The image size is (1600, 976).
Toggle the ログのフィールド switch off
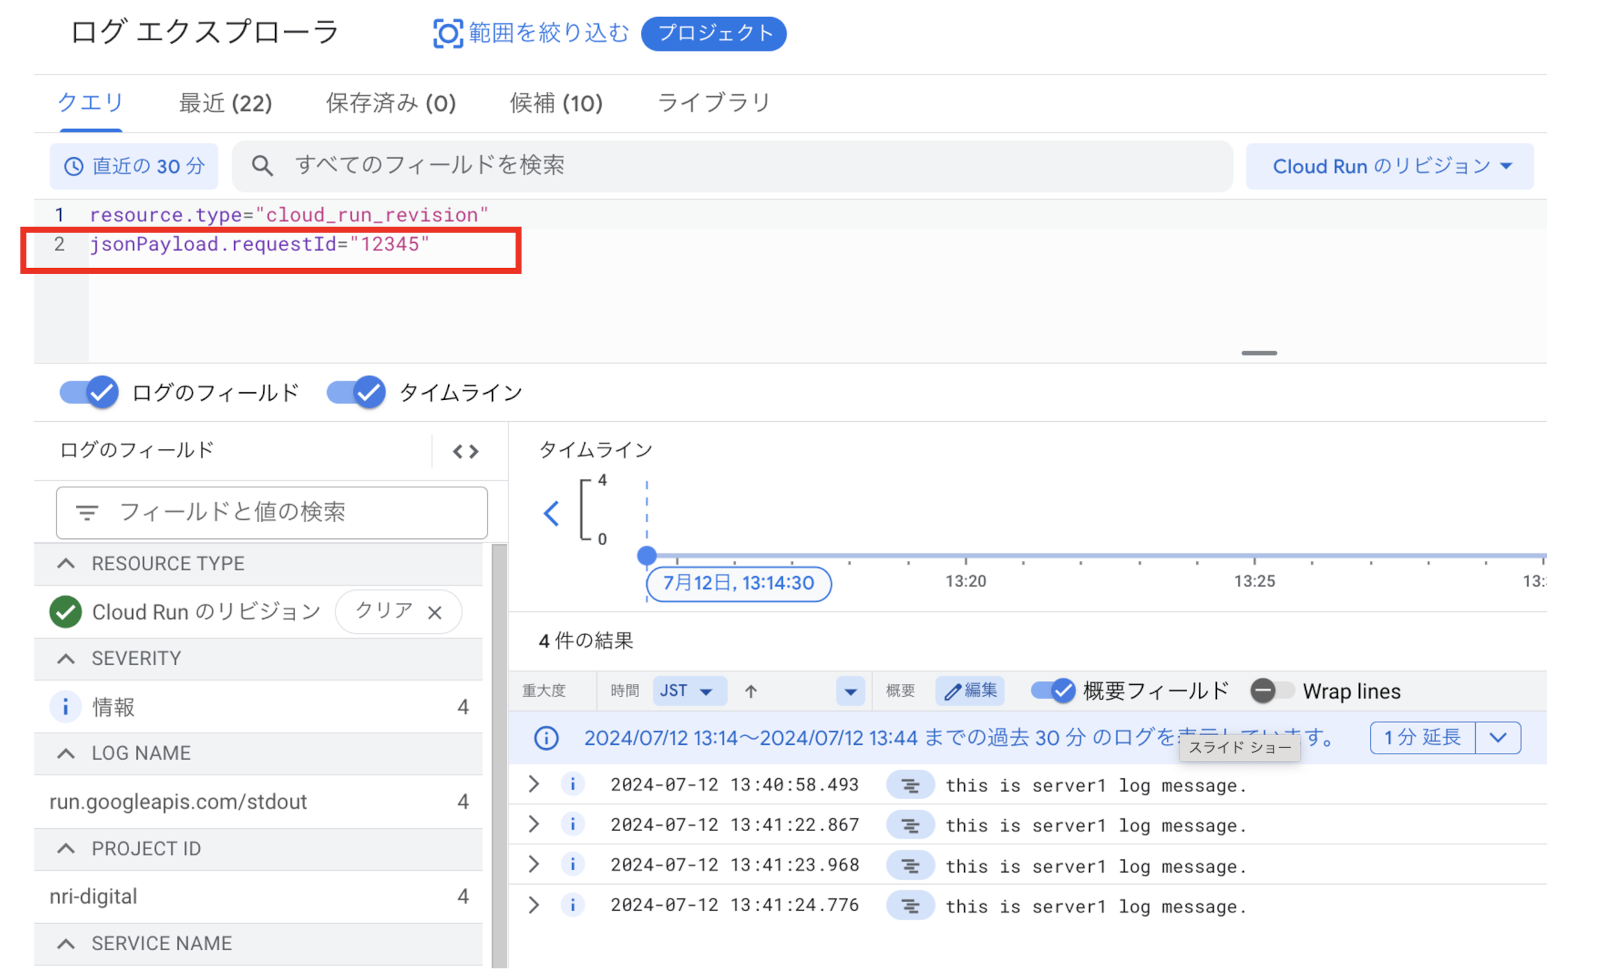point(89,393)
